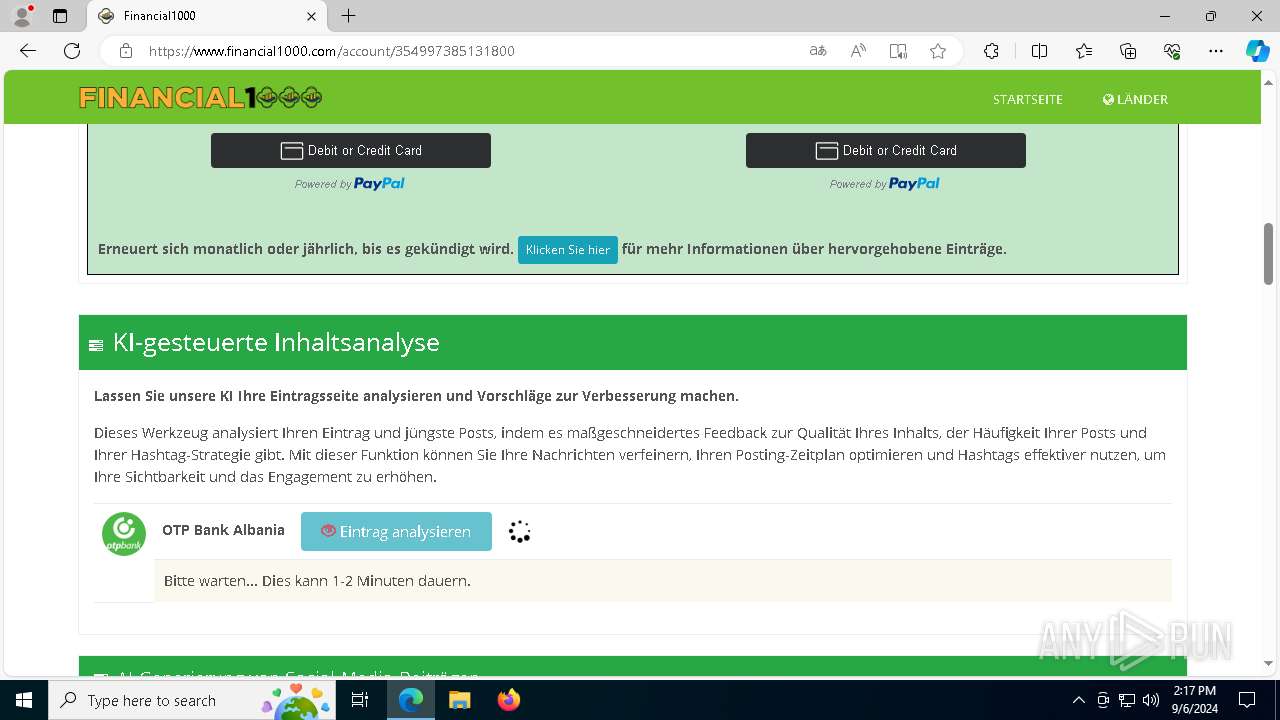Click the scrollbar down arrow

tap(1268, 663)
